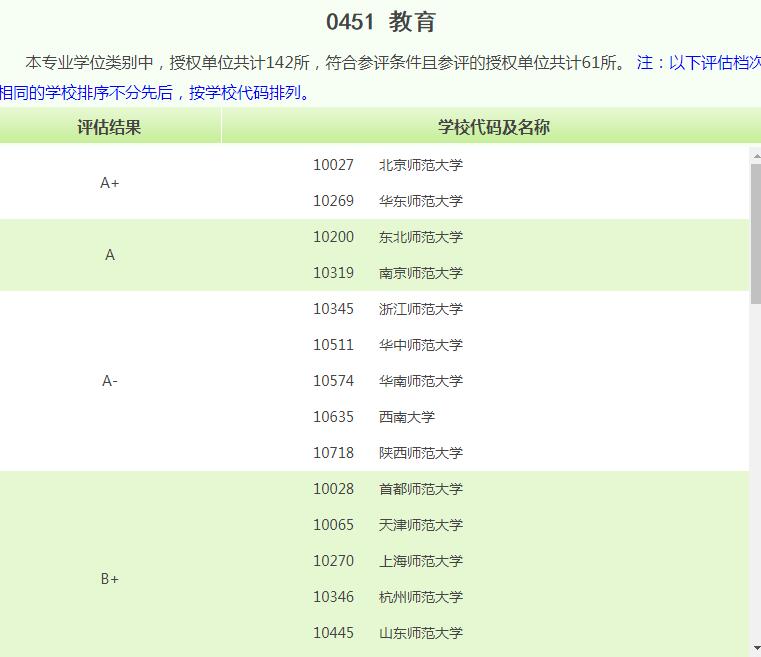Click the 评估结果 column header
The width and height of the screenshot is (761, 657).
point(110,127)
